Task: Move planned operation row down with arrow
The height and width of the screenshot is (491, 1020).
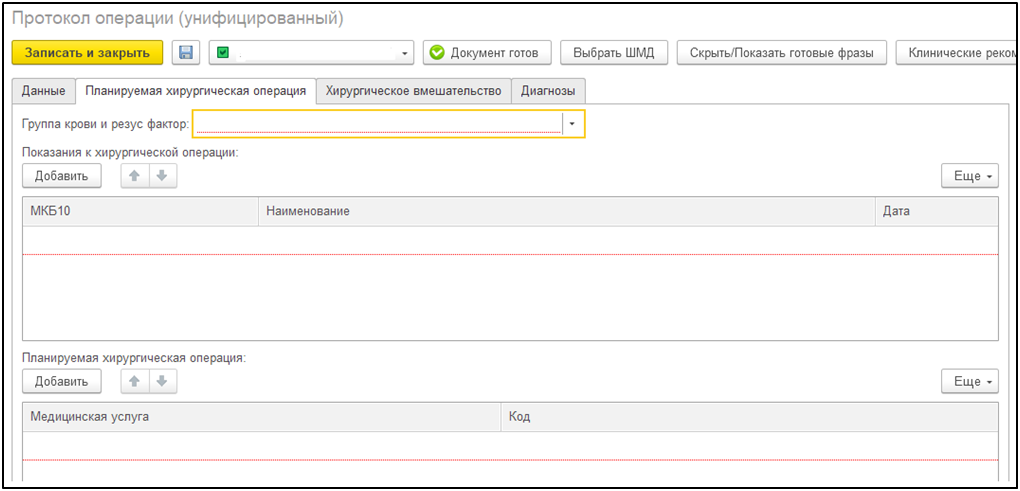Action: click(162, 381)
